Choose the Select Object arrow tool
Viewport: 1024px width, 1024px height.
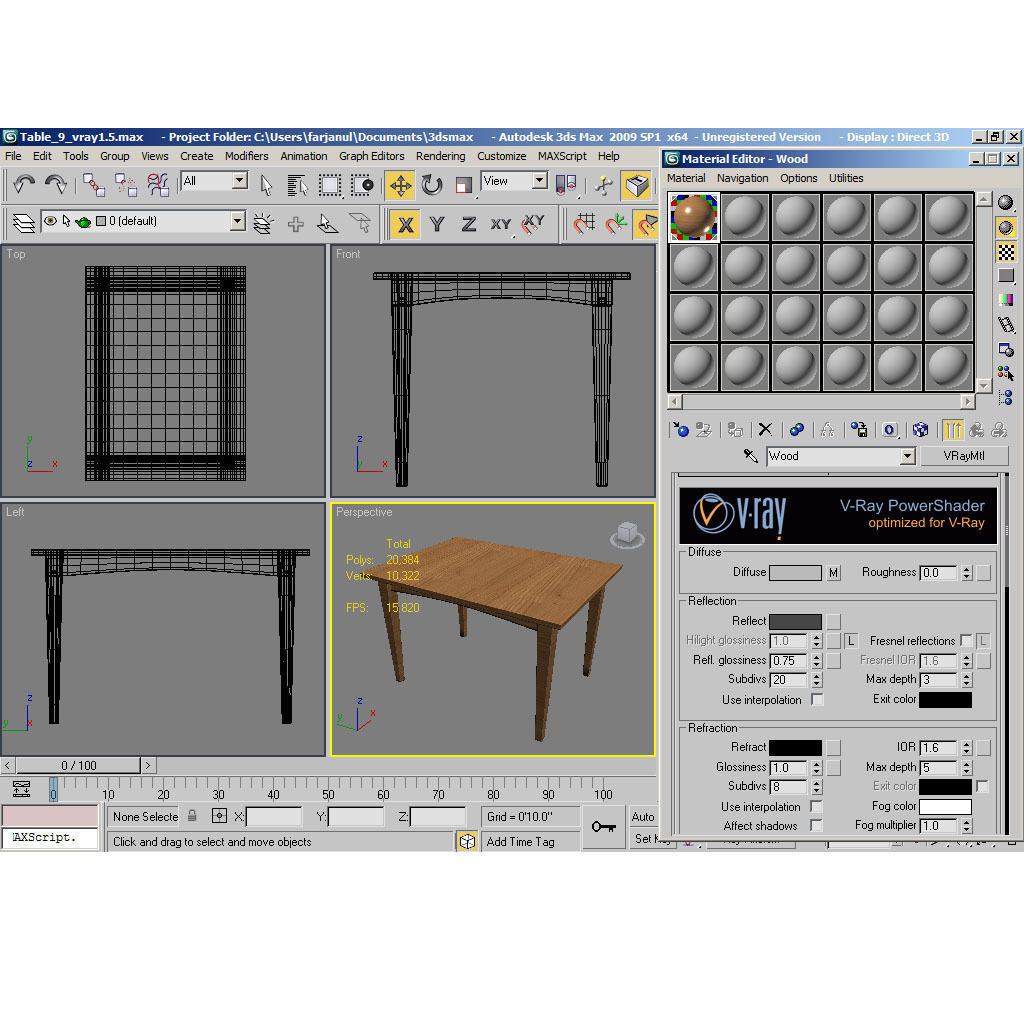coord(266,185)
